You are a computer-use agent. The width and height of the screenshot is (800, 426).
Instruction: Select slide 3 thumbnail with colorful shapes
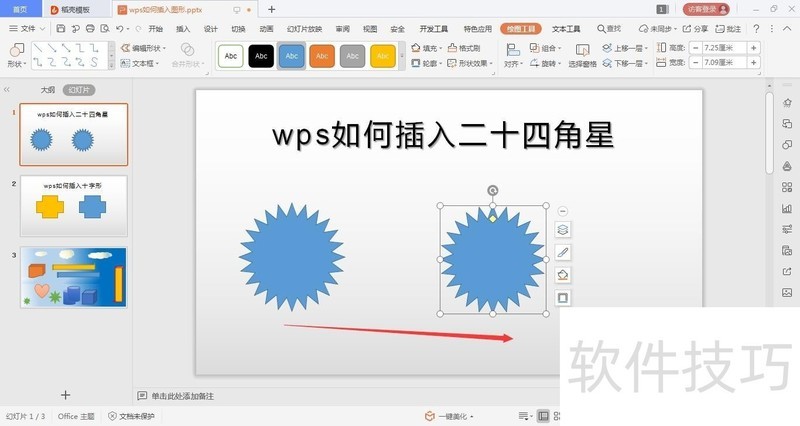click(73, 278)
